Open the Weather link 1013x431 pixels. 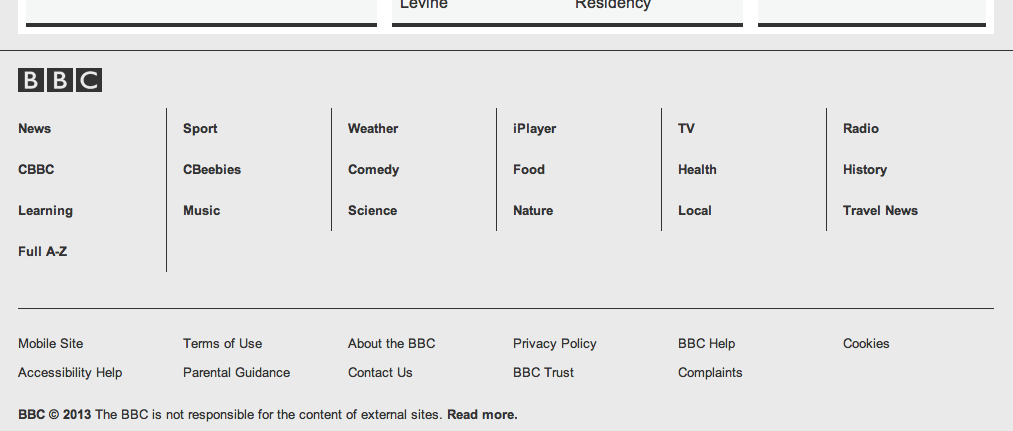(373, 129)
